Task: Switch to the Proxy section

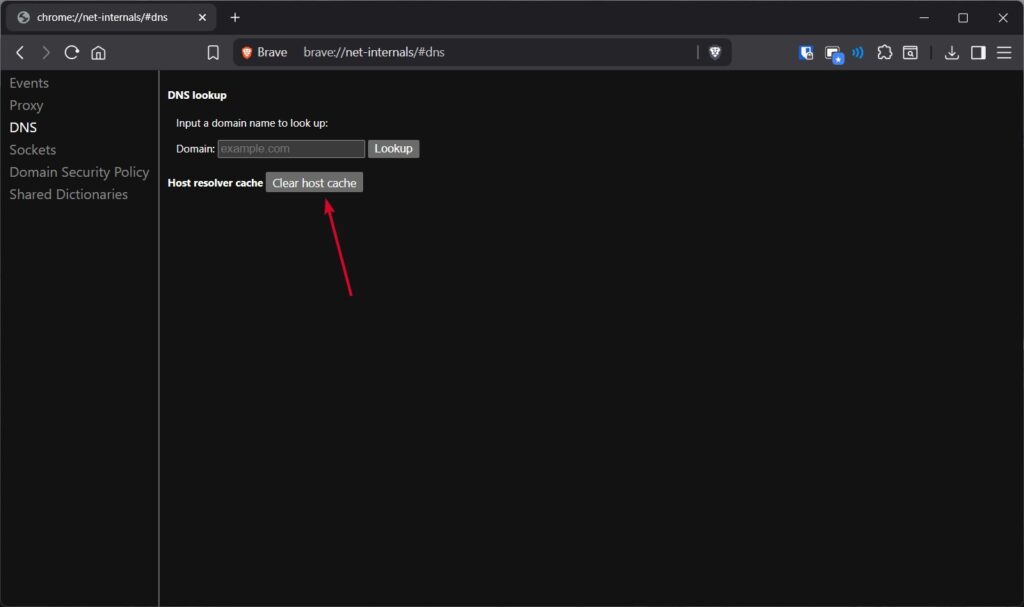Action: click(x=26, y=105)
